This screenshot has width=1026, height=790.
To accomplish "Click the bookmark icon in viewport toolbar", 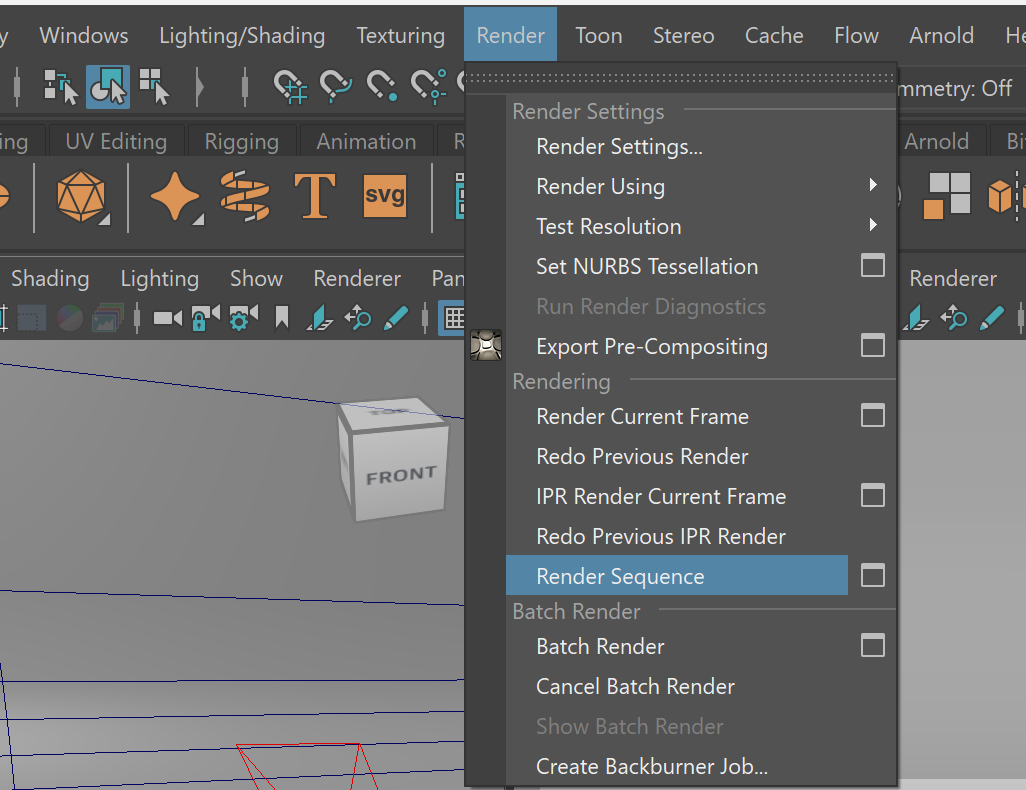I will click(282, 319).
